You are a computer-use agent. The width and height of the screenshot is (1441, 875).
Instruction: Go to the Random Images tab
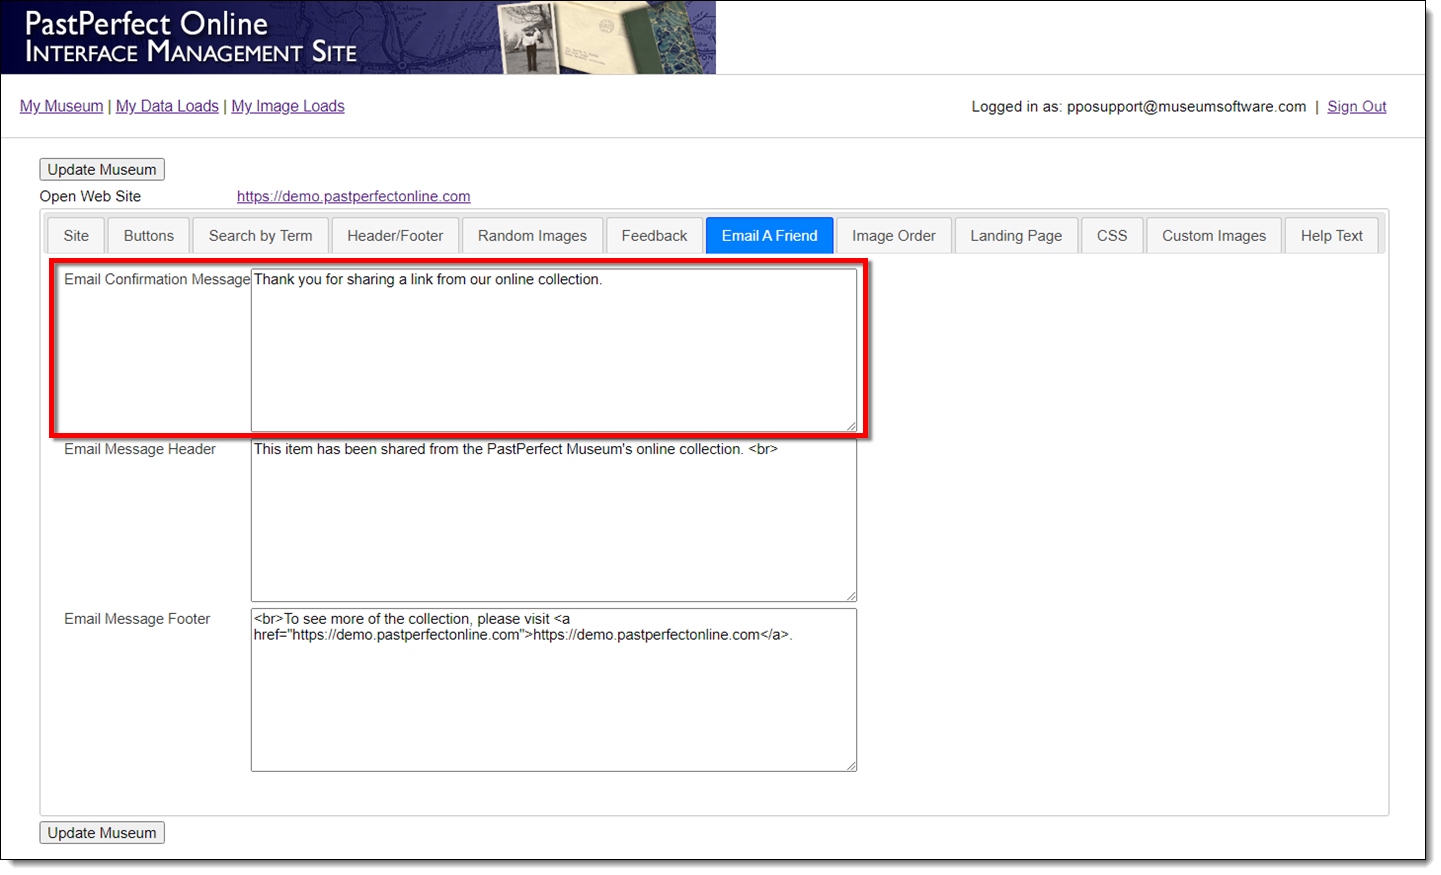[532, 236]
